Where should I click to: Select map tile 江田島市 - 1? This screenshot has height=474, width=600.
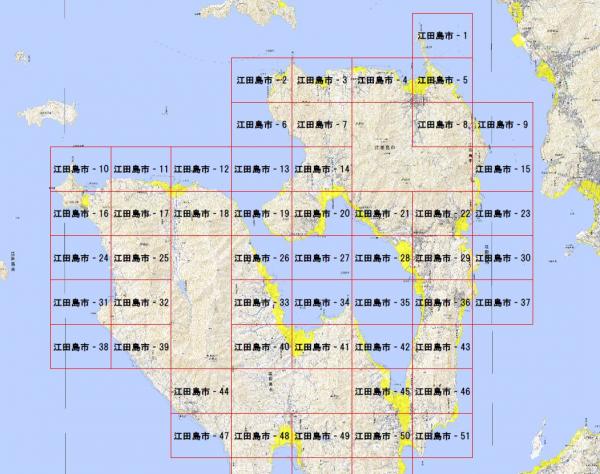pyautogui.click(x=442, y=35)
